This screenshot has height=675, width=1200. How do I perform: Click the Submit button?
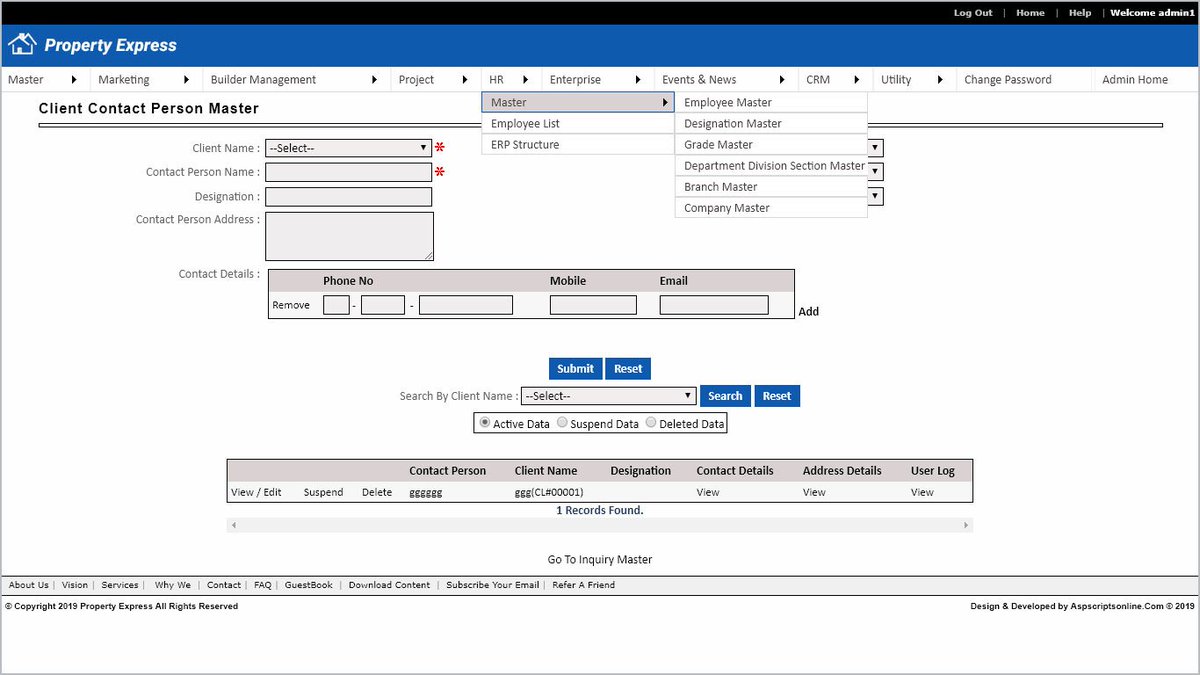(x=575, y=368)
